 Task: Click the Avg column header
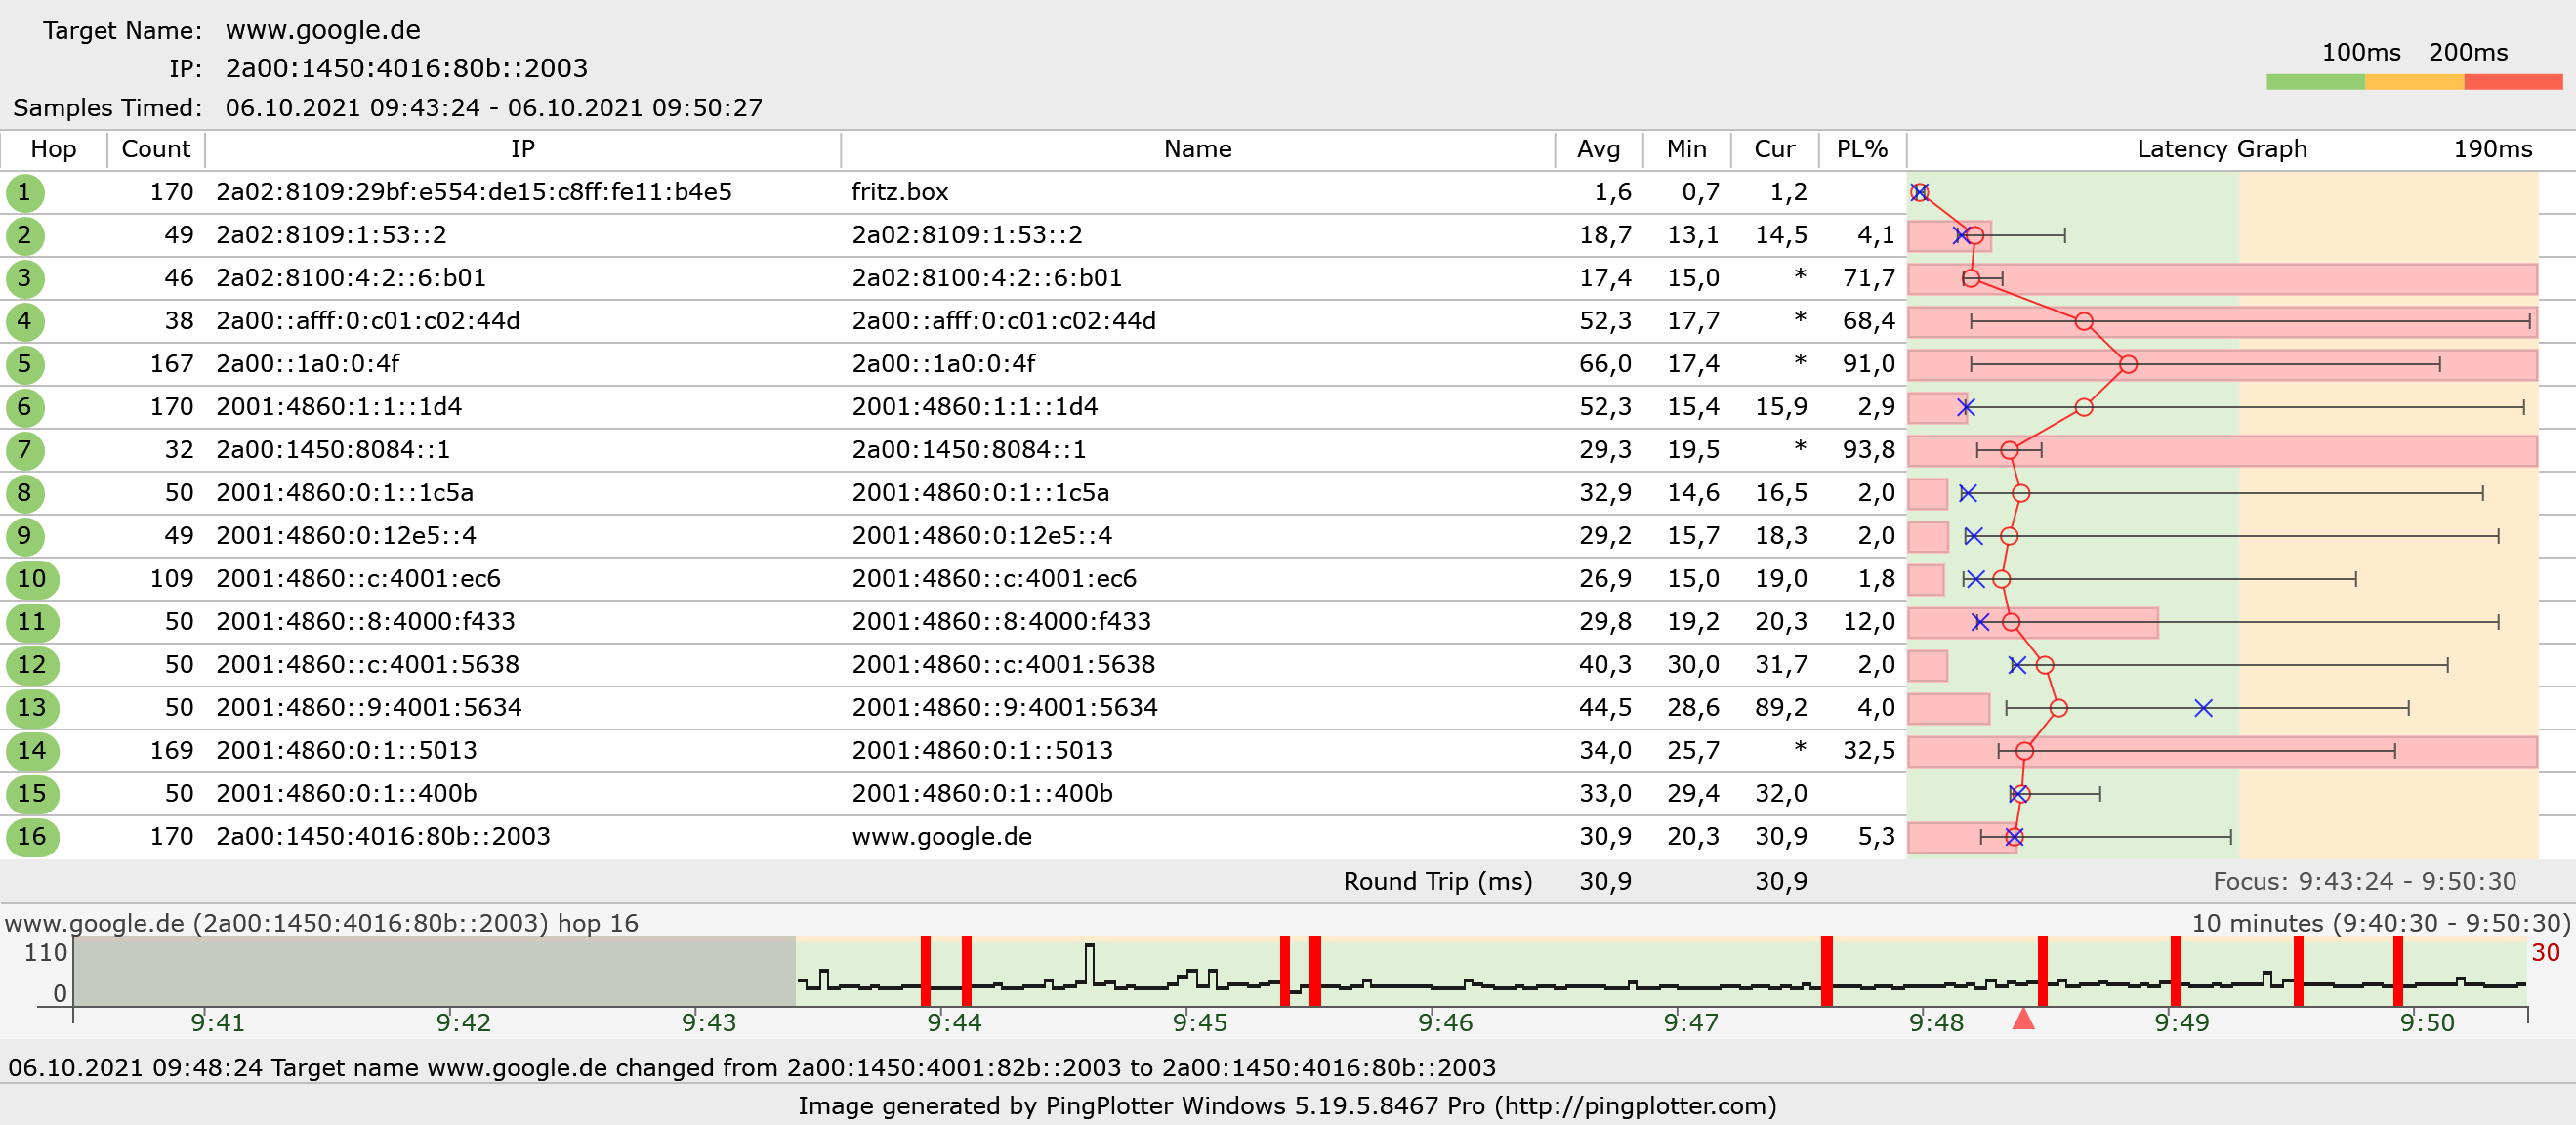tap(1598, 149)
